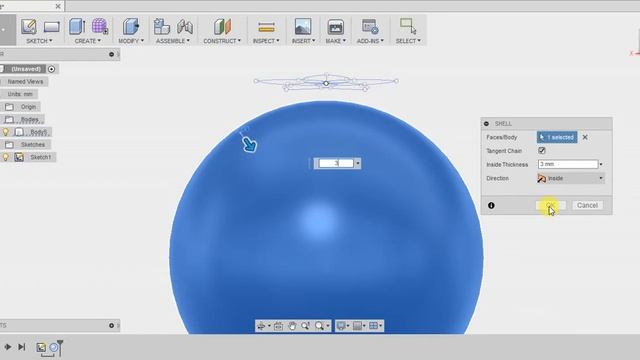Open the Display Settings dropdown arrow
Image resolution: width=640 pixels, height=360 pixels.
coord(348,326)
